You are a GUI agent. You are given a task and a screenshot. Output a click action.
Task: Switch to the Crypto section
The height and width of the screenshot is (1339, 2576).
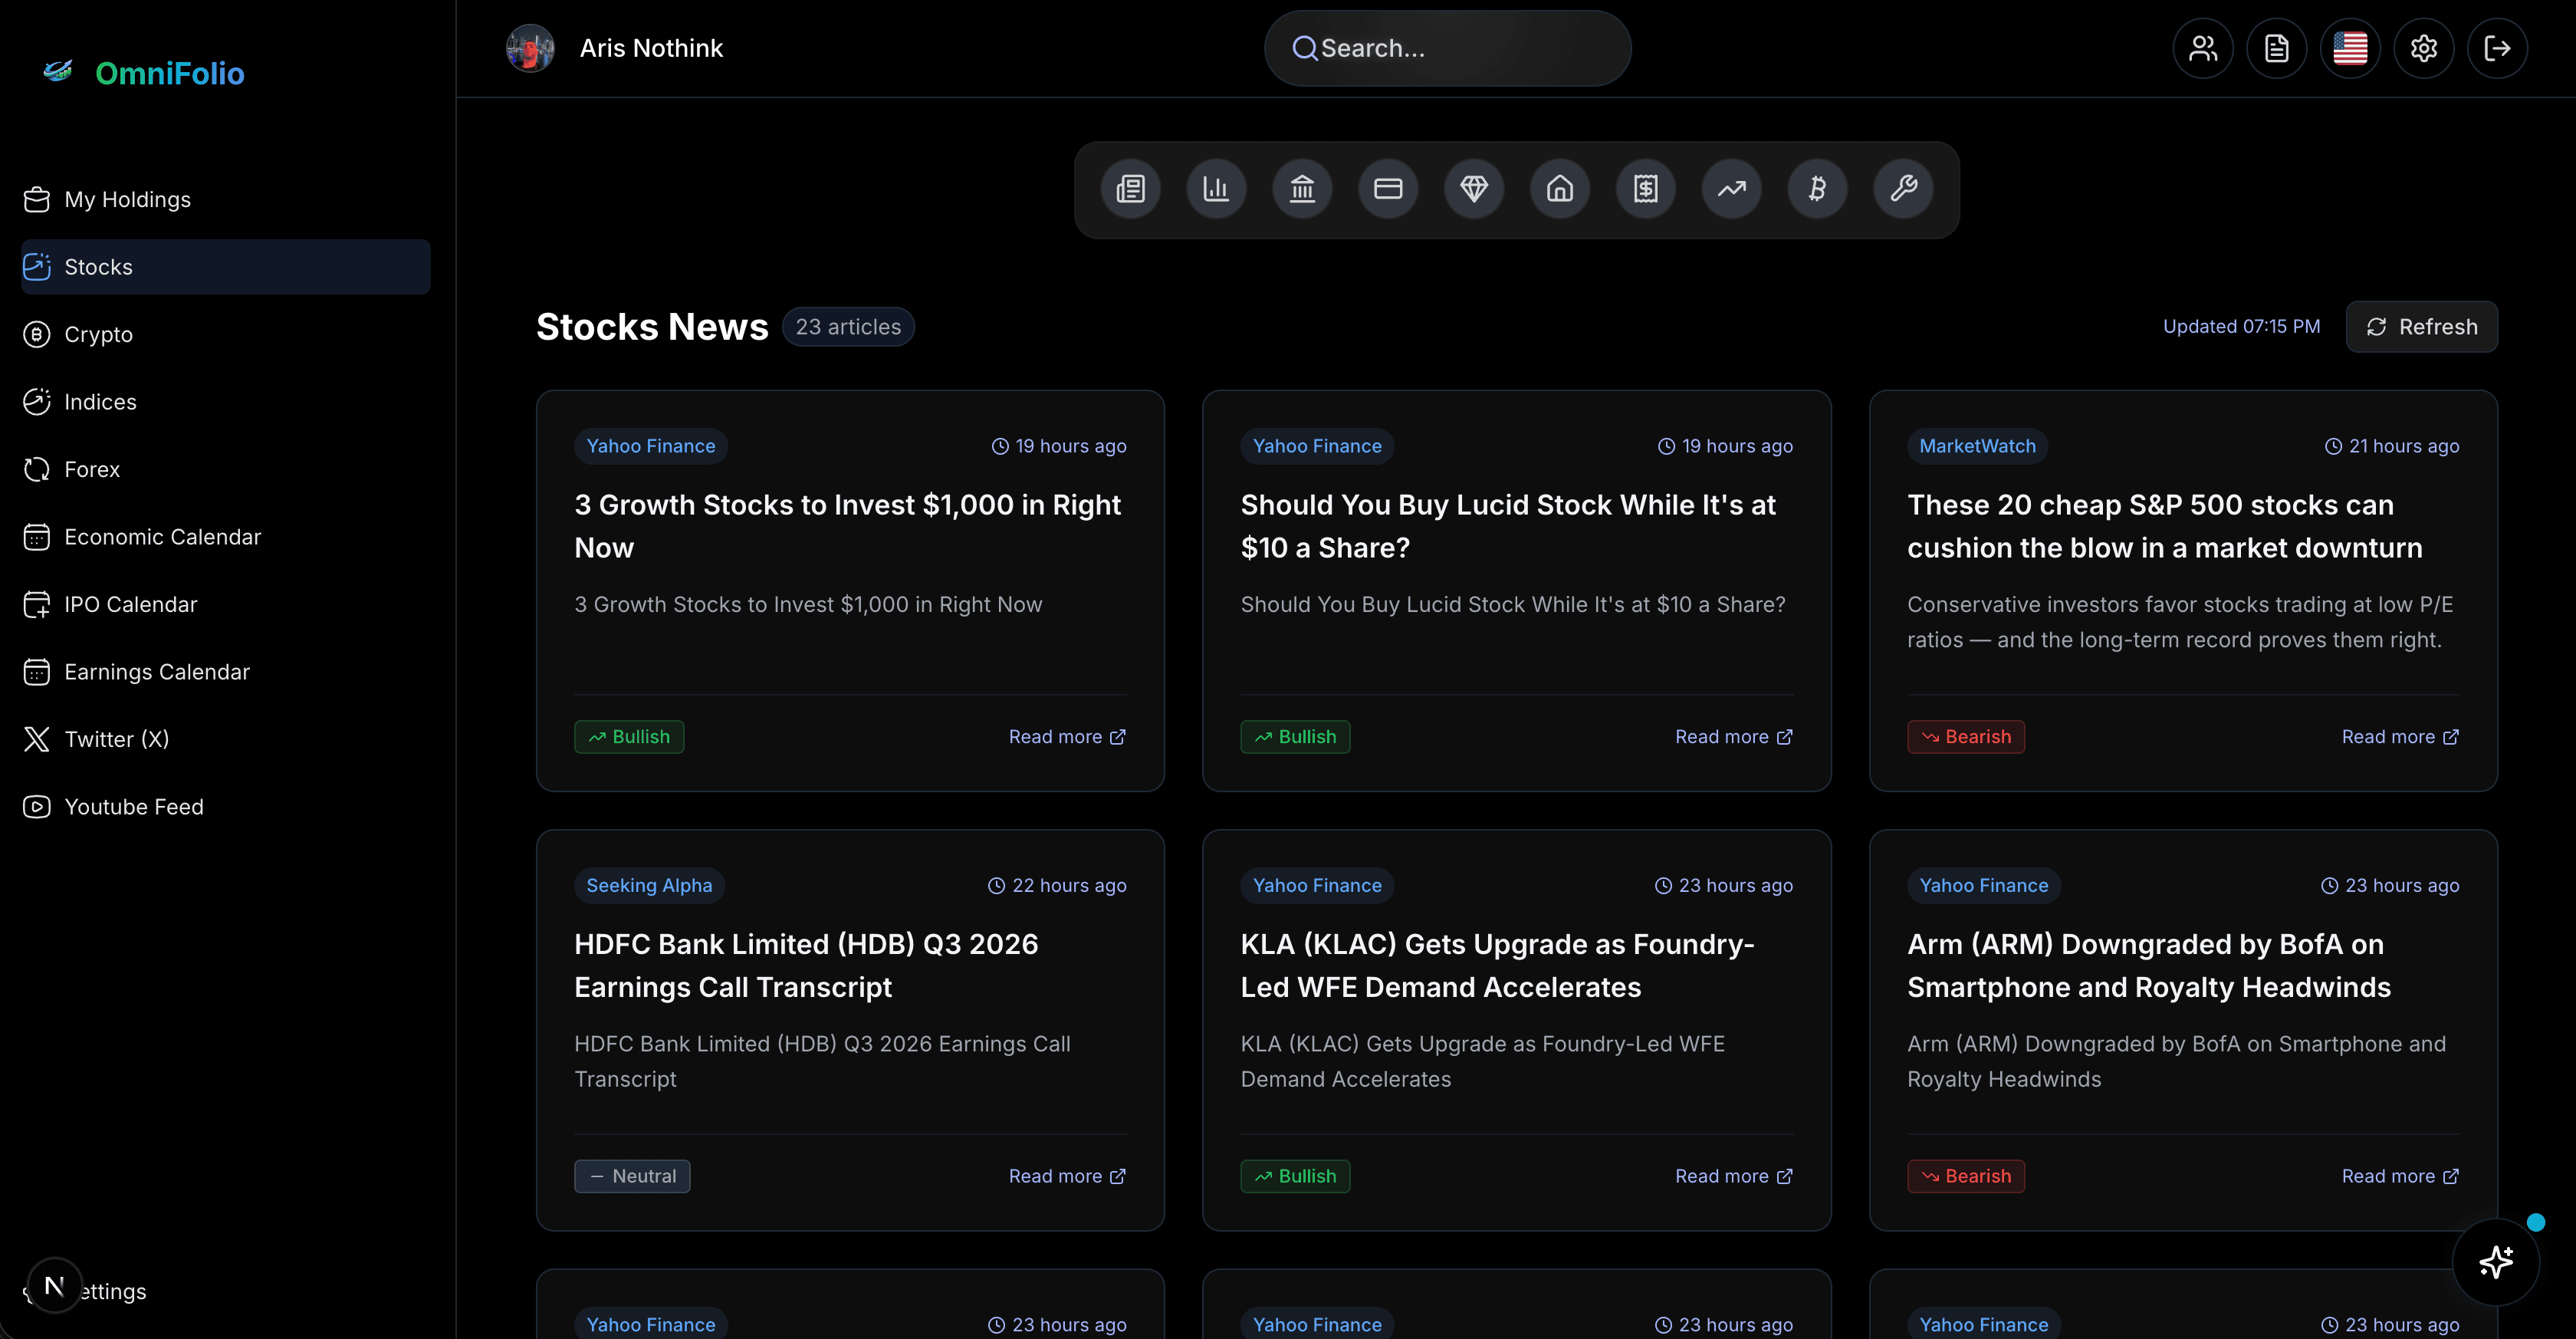[98, 334]
